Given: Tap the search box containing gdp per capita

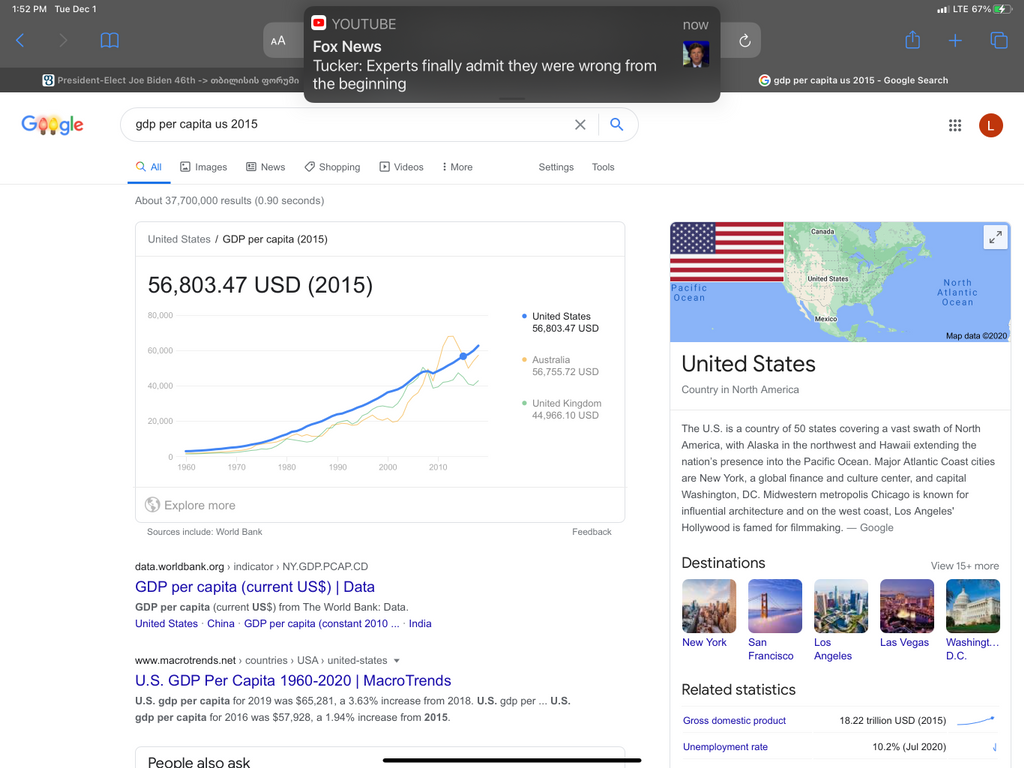Looking at the screenshot, I should 350,125.
